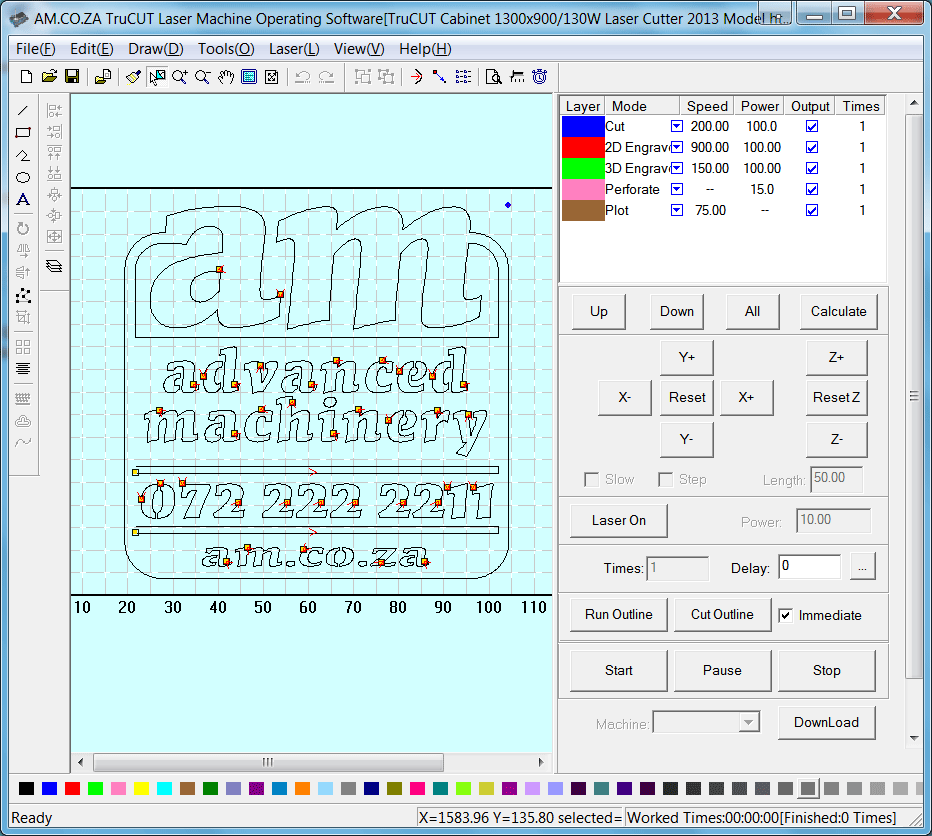Open the Laser menu
This screenshot has width=932, height=836.
pyautogui.click(x=294, y=48)
